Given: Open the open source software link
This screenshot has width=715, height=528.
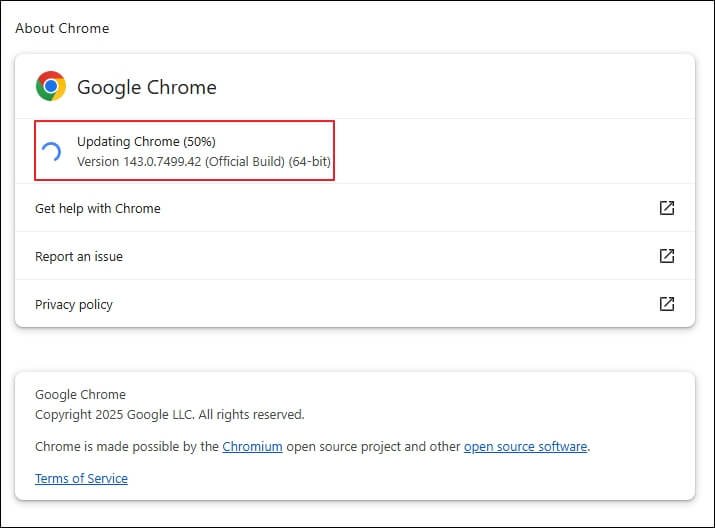Looking at the screenshot, I should (x=525, y=446).
